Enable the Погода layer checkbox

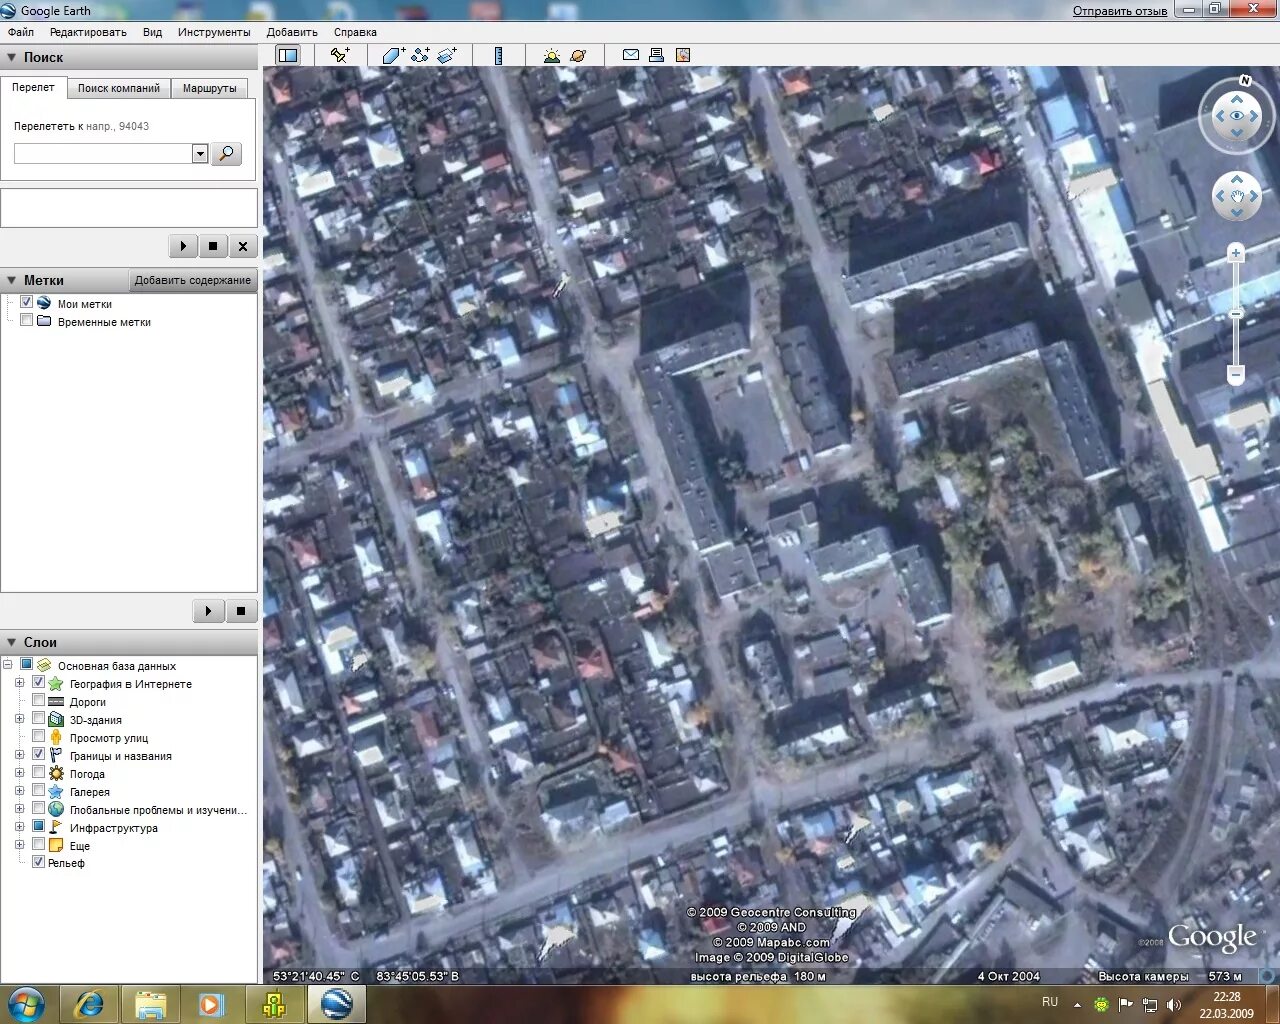tap(39, 774)
